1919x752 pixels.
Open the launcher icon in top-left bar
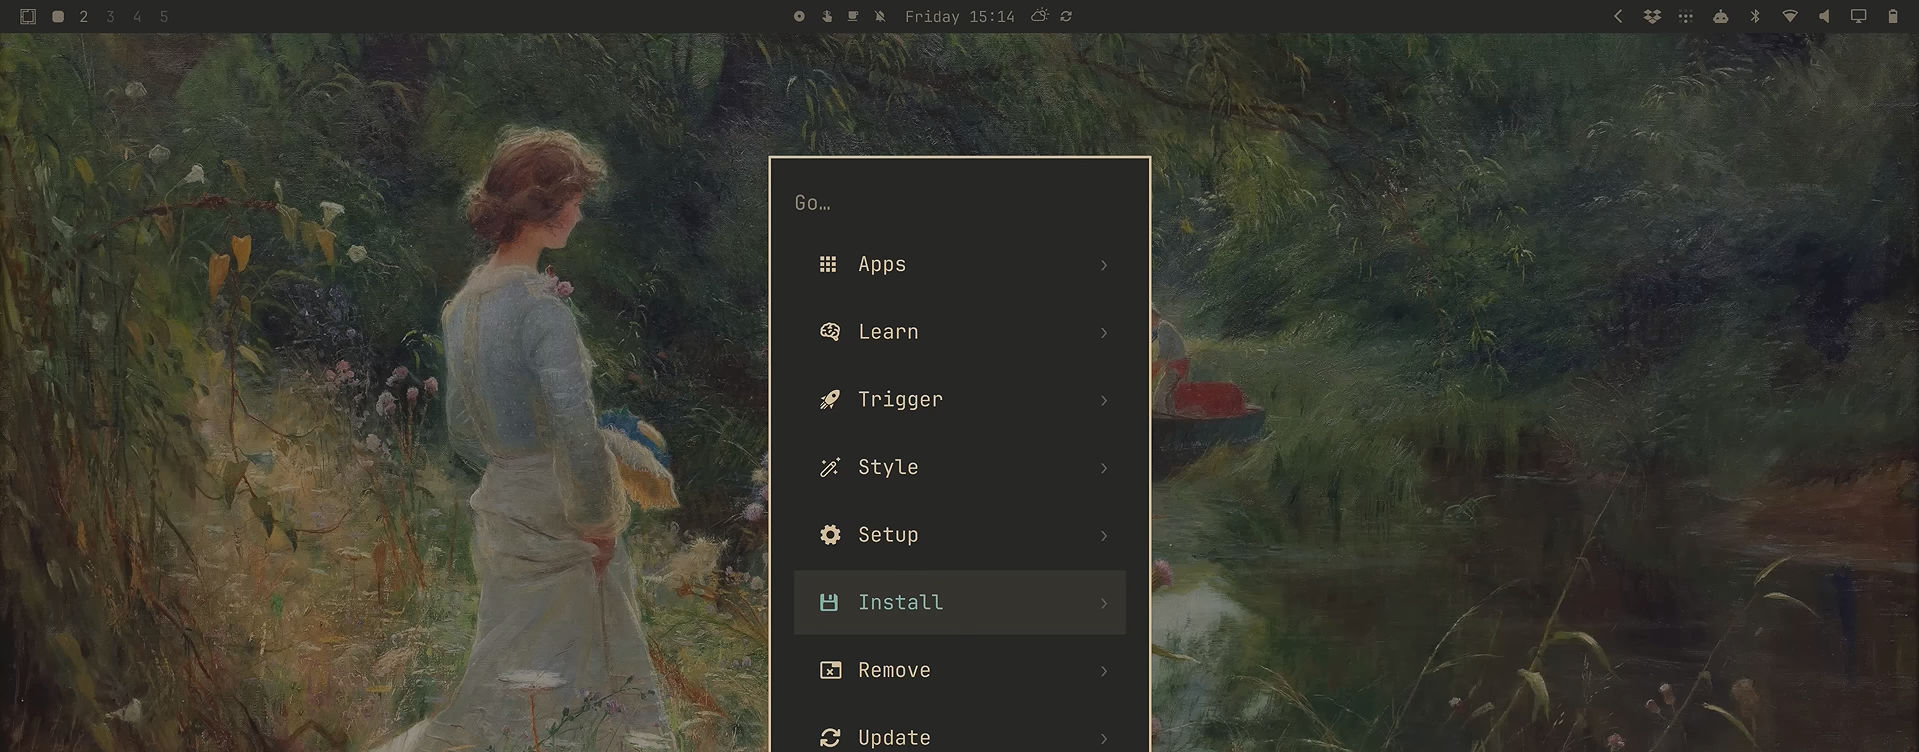[28, 17]
